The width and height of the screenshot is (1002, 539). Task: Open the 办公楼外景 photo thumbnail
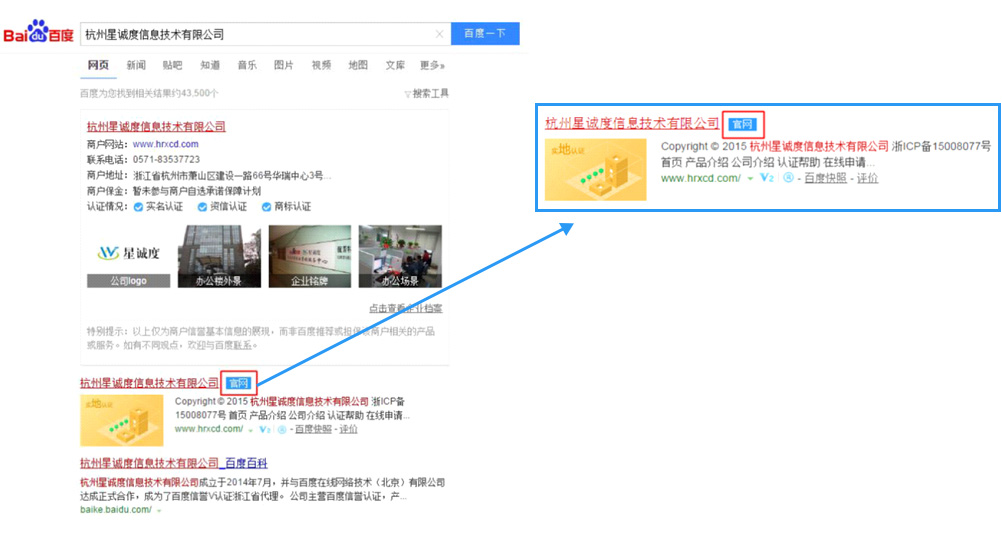[x=212, y=258]
